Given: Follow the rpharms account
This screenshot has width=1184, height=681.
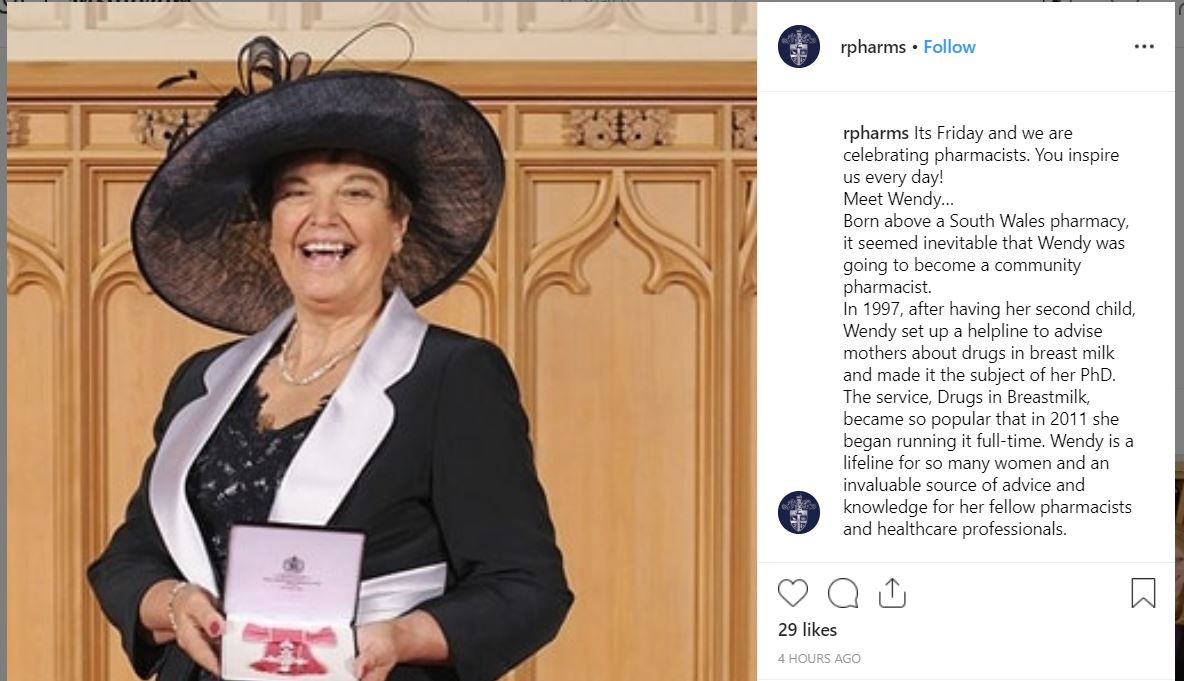Looking at the screenshot, I should (949, 47).
